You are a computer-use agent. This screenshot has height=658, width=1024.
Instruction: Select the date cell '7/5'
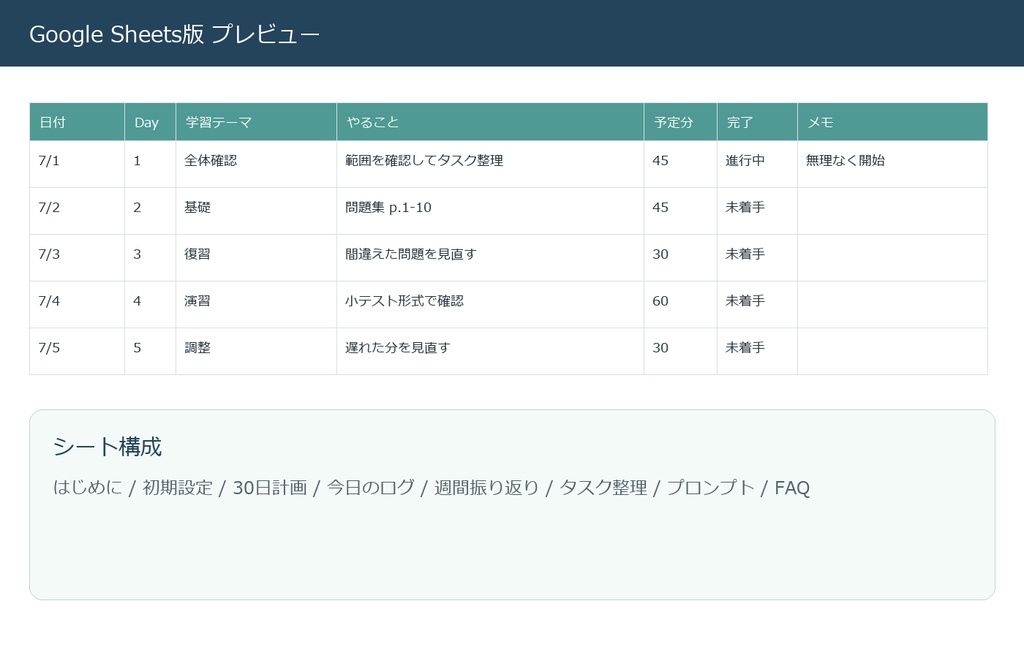click(77, 351)
